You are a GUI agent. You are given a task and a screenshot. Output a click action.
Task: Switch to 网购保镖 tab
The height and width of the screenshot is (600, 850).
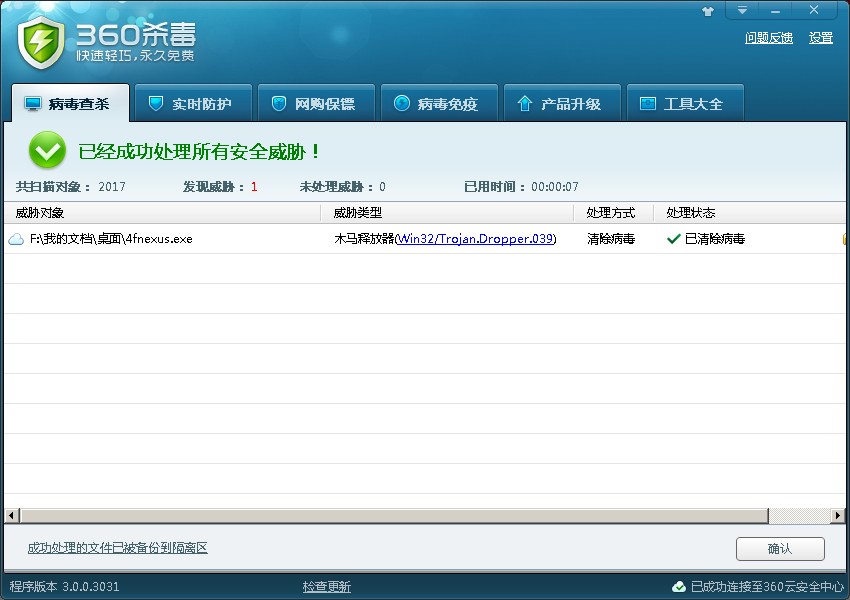click(317, 103)
